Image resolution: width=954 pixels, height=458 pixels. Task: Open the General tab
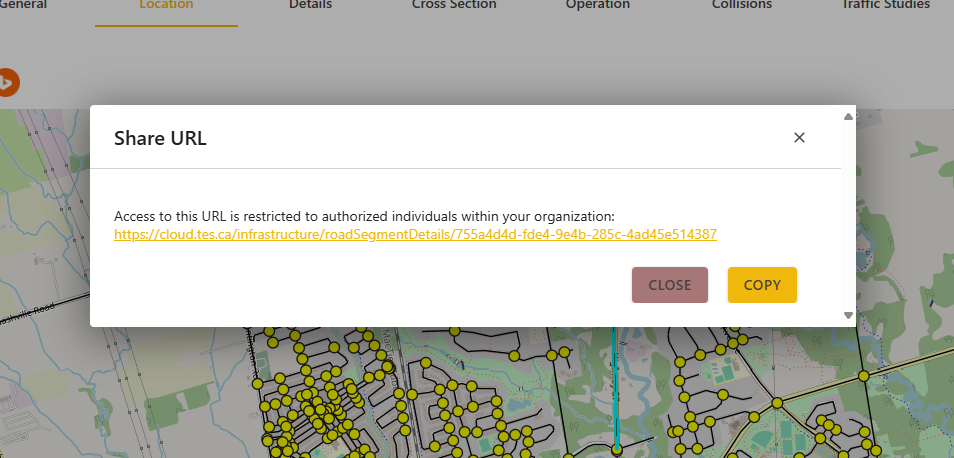pos(23,5)
